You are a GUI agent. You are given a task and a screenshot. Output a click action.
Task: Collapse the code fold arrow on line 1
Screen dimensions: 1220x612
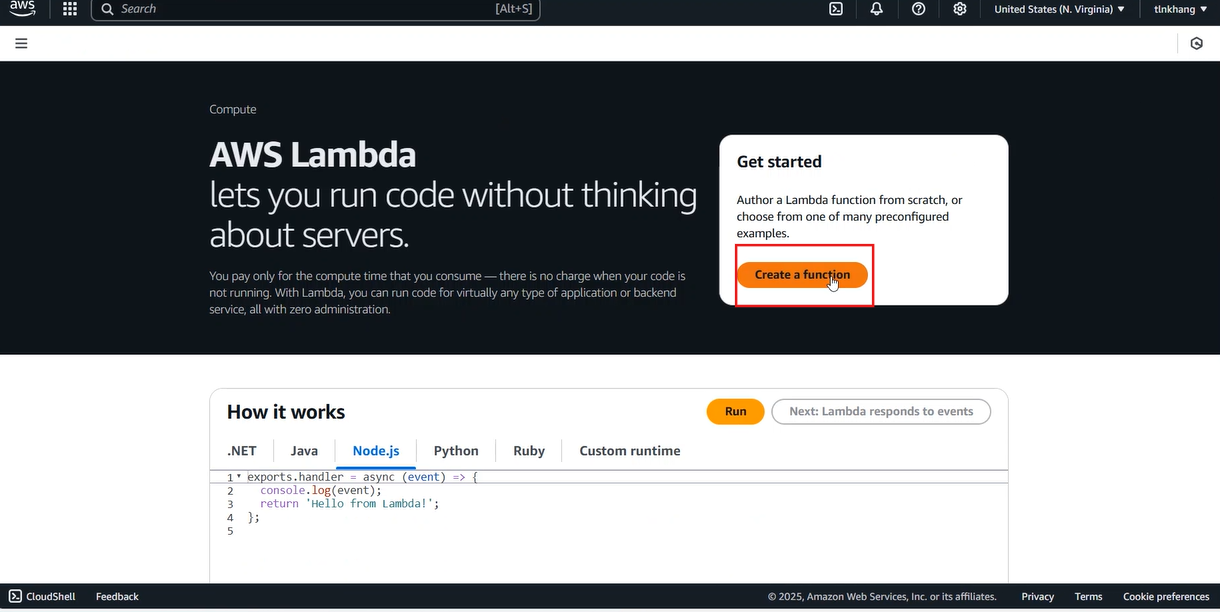(x=239, y=477)
